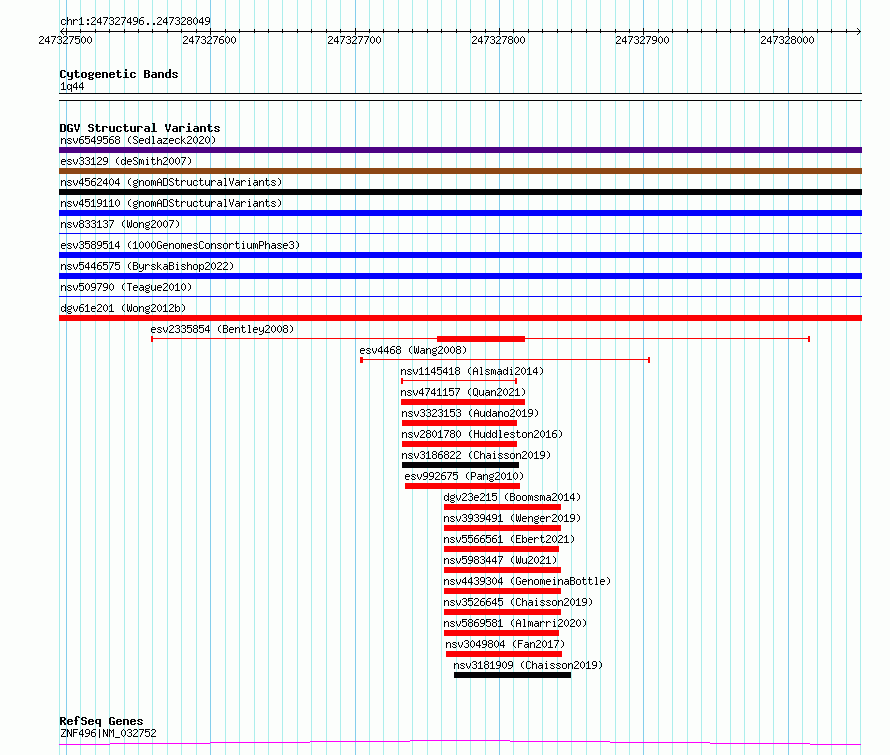Select the nsv4439304 (GenomeinaBottle) variant label

point(527,581)
